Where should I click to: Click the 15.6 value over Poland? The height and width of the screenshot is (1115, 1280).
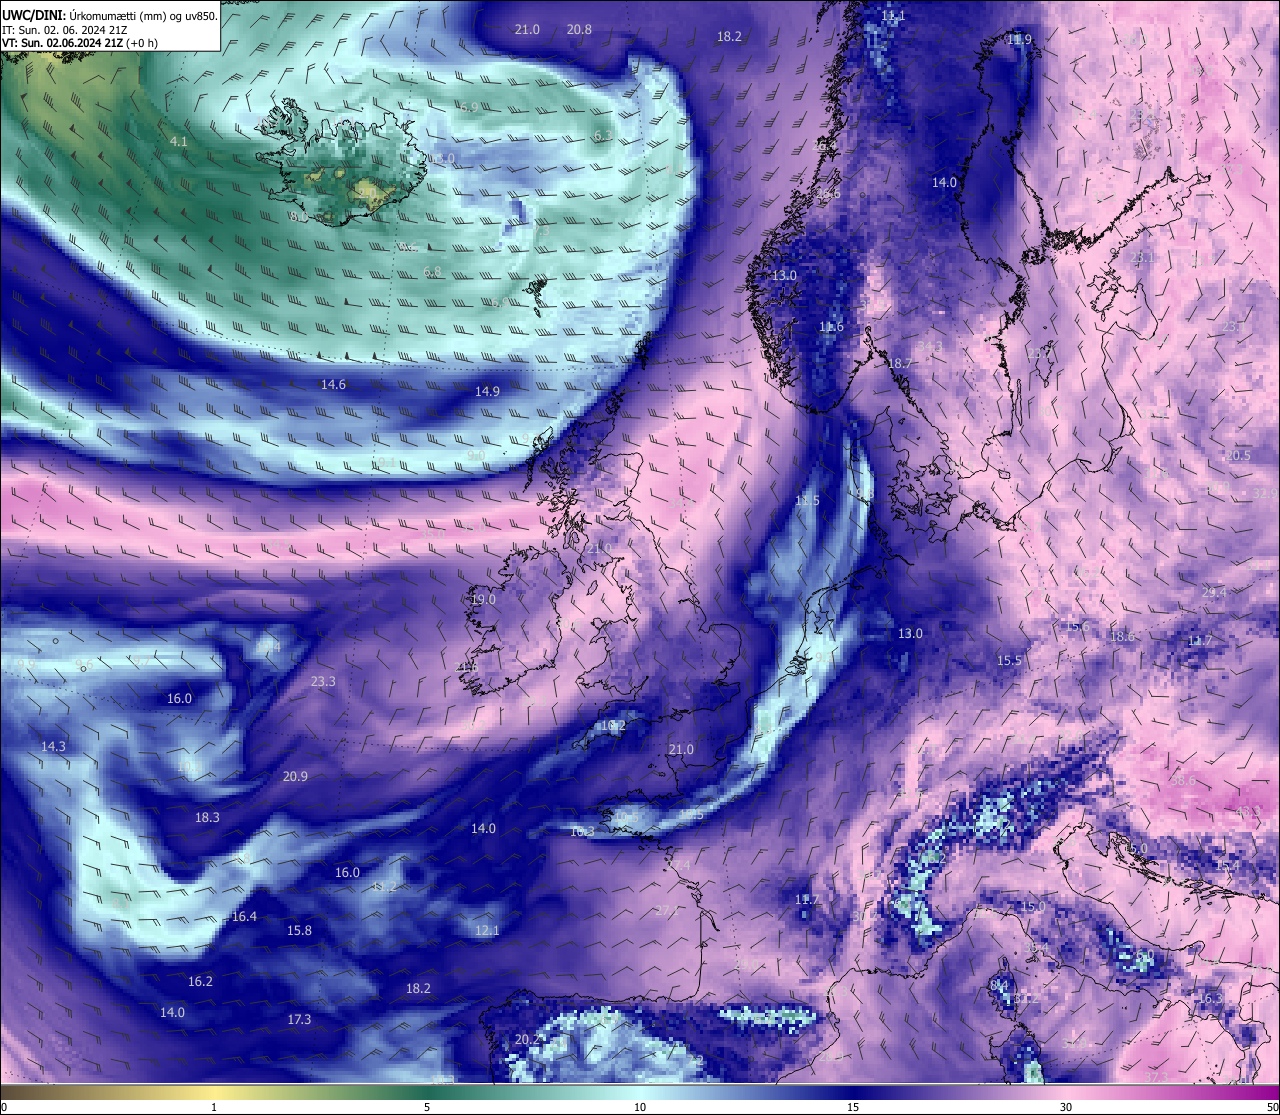click(1076, 627)
